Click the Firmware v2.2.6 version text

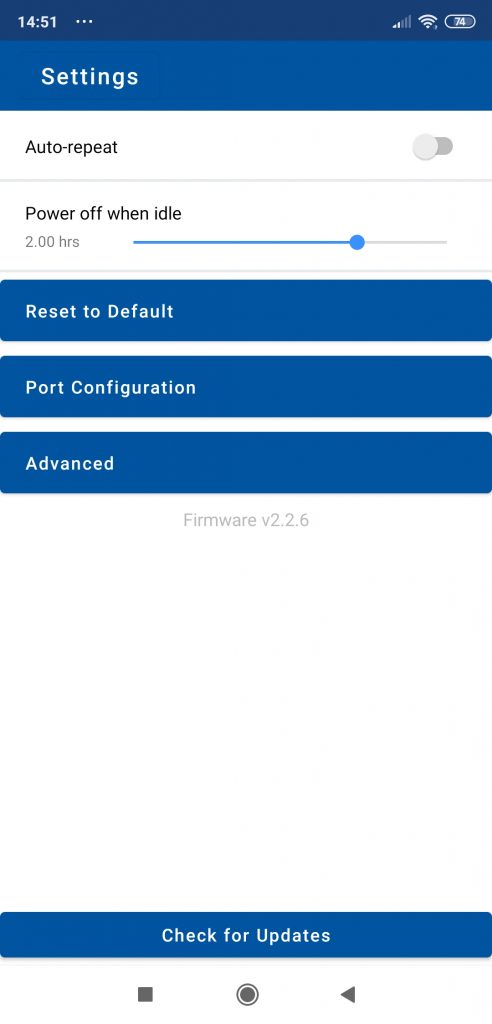pyautogui.click(x=246, y=520)
